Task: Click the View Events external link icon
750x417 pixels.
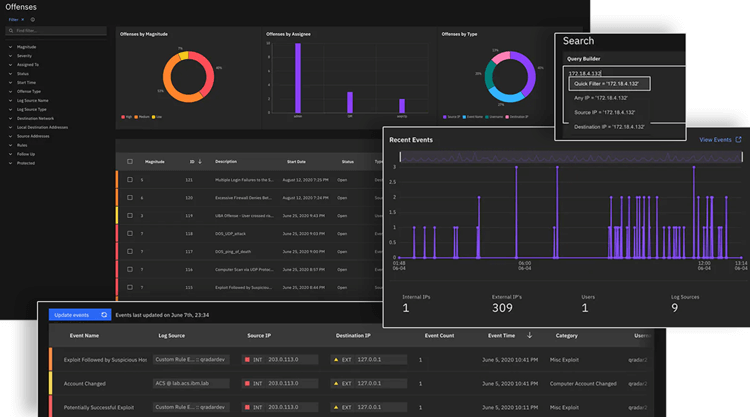Action: tap(739, 140)
